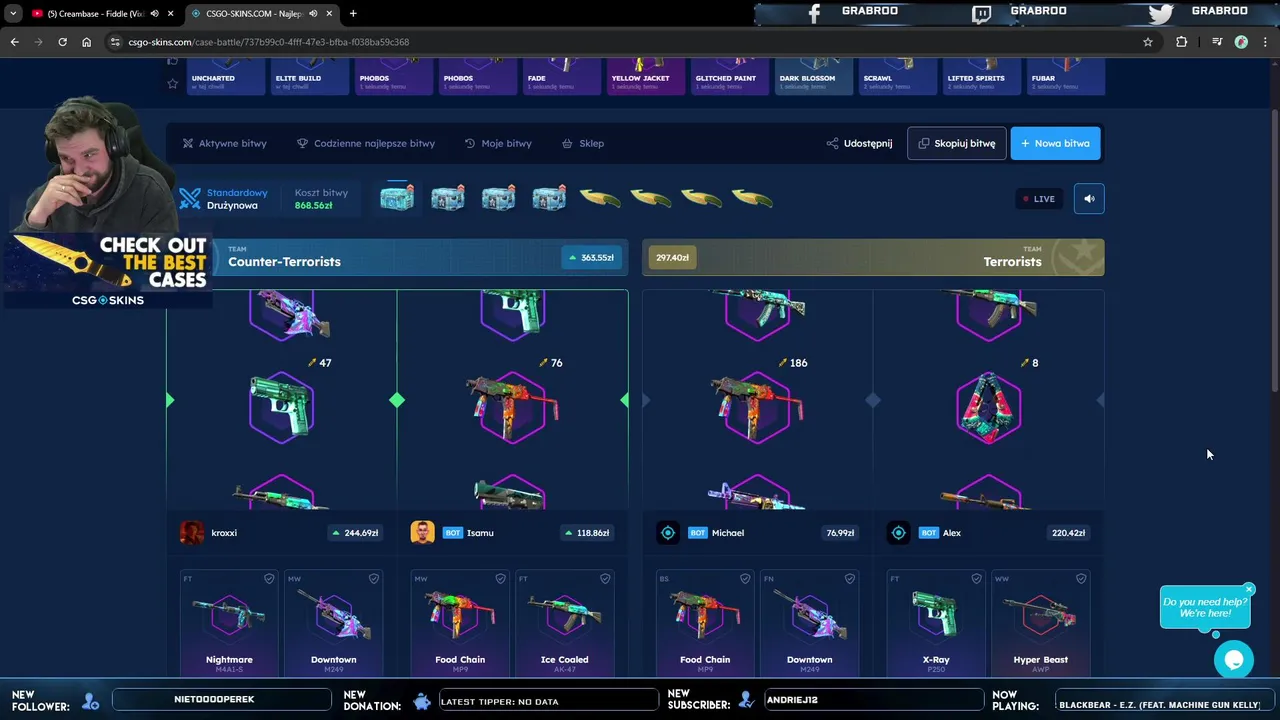This screenshot has width=1280, height=720.
Task: Click the shield check on kroxxi's Downtown card
Action: [x=374, y=579]
